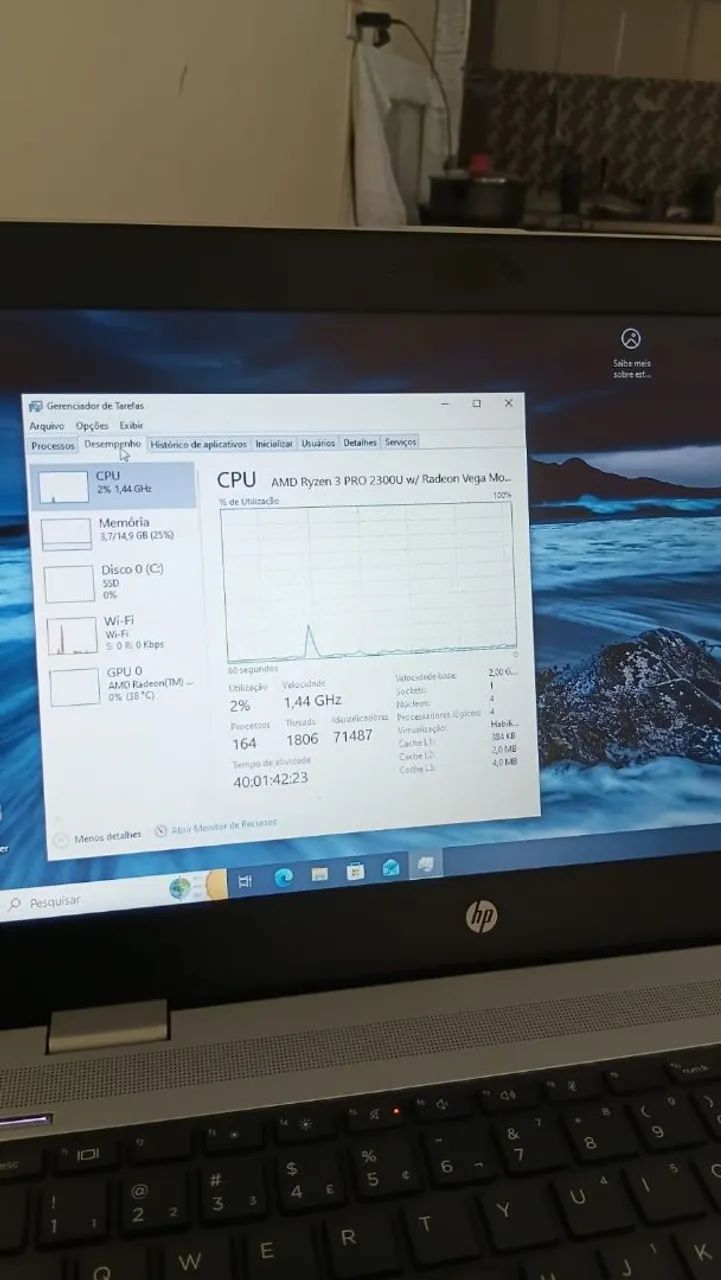This screenshot has width=721, height=1280.
Task: Open the Serviços tab
Action: coord(400,442)
